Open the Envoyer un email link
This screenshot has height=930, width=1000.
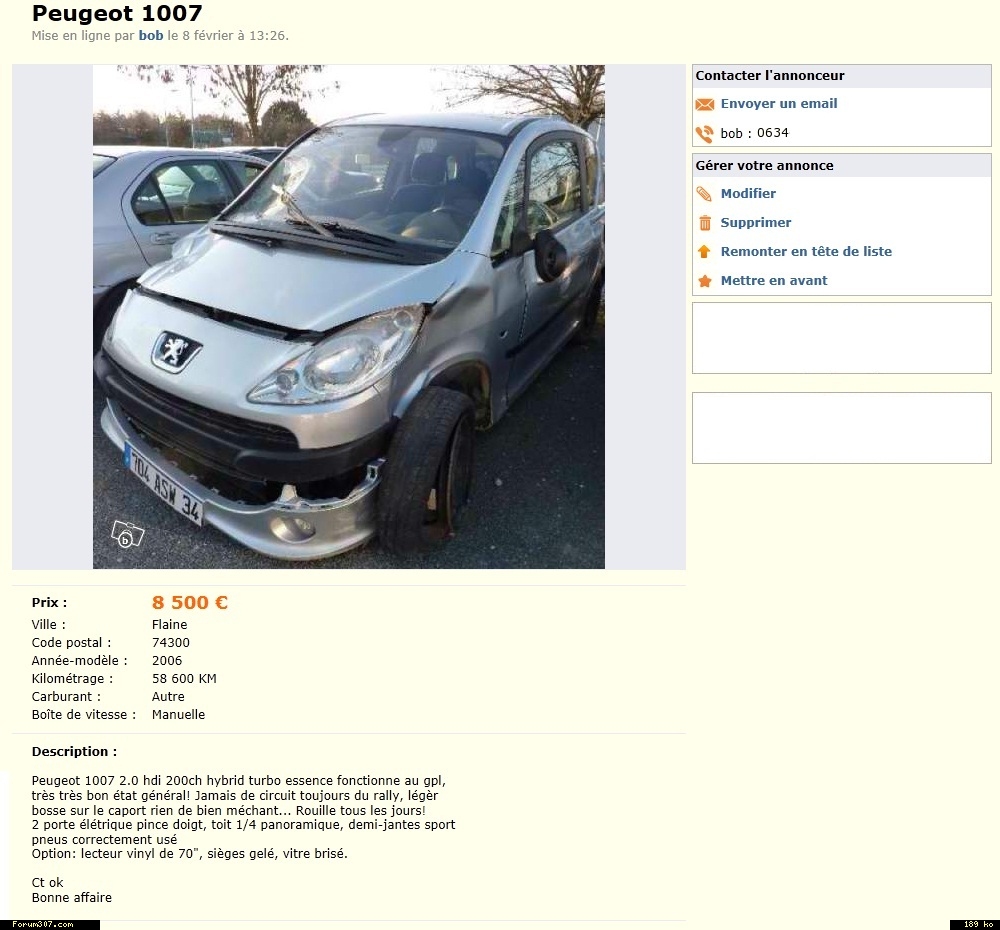(x=779, y=103)
